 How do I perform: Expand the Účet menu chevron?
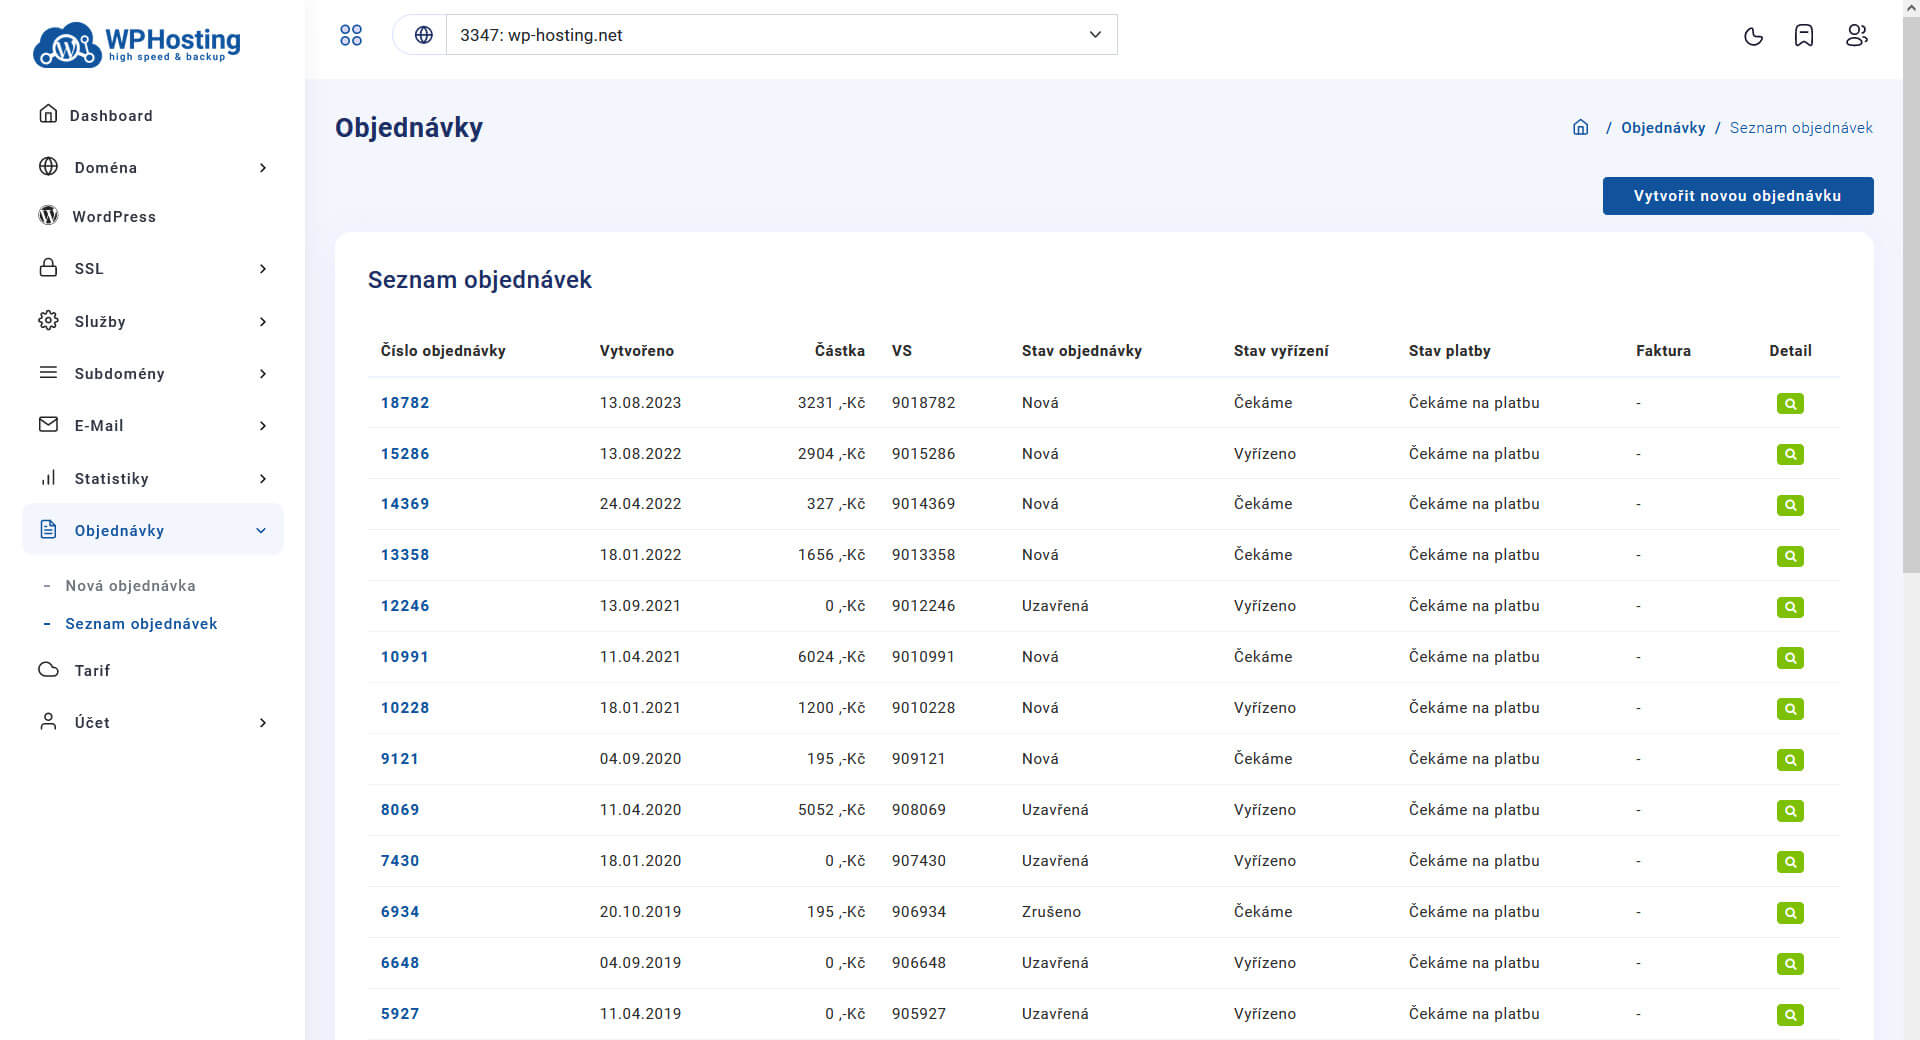pyautogui.click(x=263, y=723)
